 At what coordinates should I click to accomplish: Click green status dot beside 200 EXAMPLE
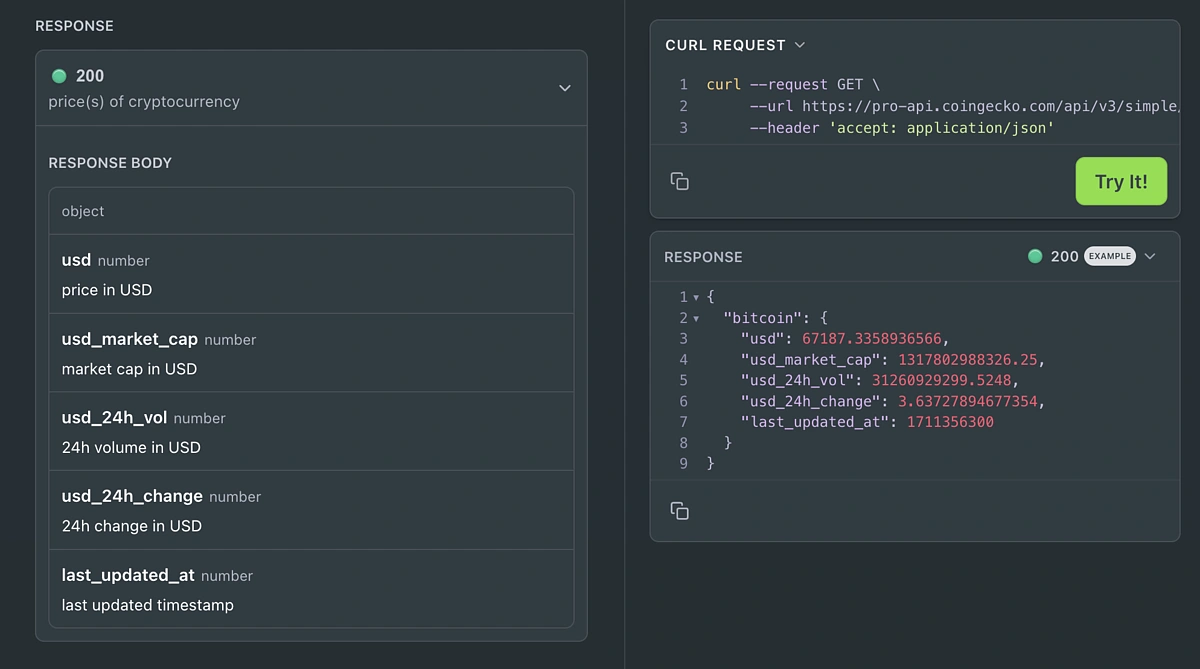pos(1035,257)
